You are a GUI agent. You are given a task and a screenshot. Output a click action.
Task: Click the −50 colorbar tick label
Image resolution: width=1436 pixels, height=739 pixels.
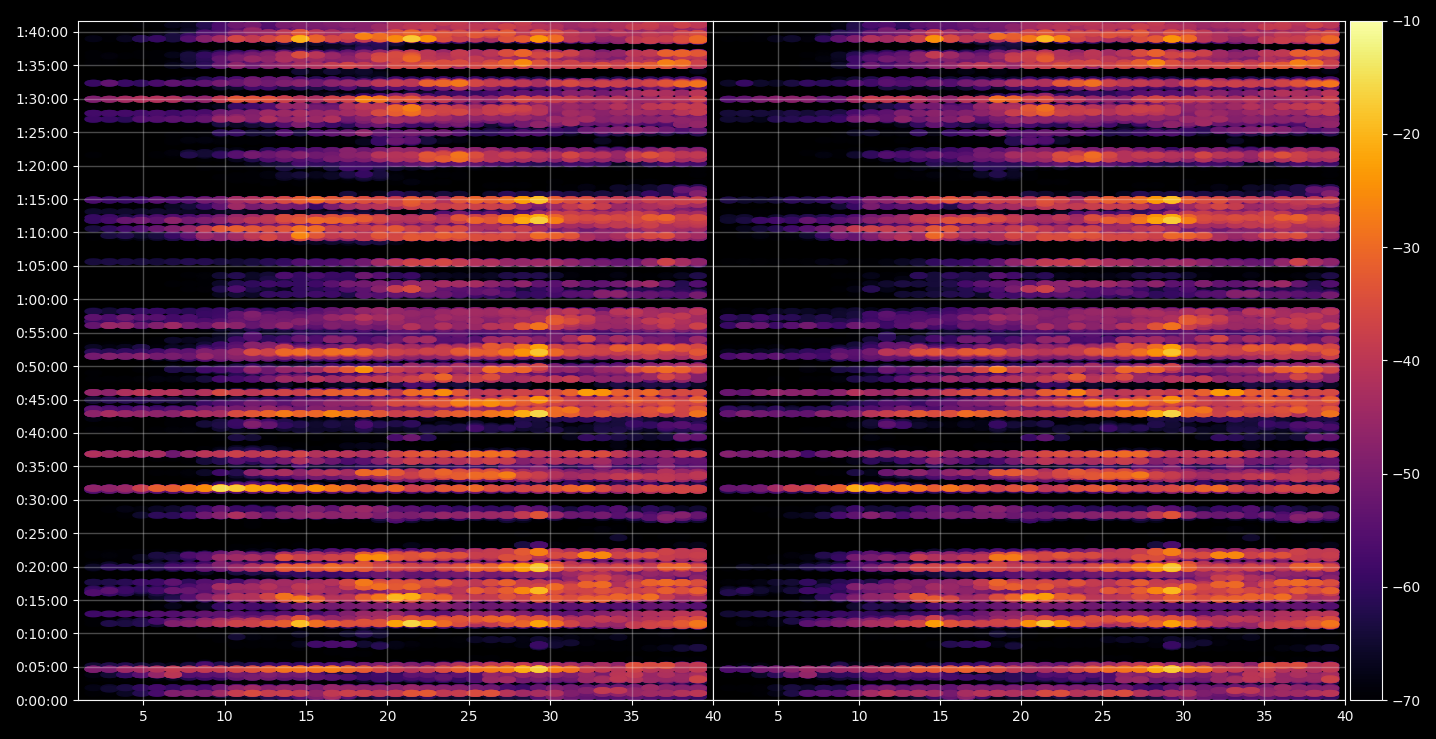[1405, 474]
